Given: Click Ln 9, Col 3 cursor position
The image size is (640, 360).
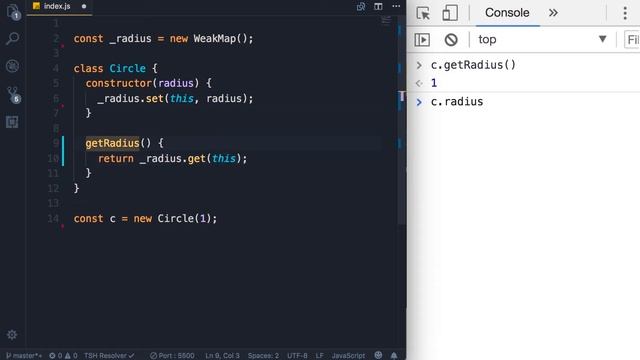Looking at the screenshot, I should (x=222, y=356).
